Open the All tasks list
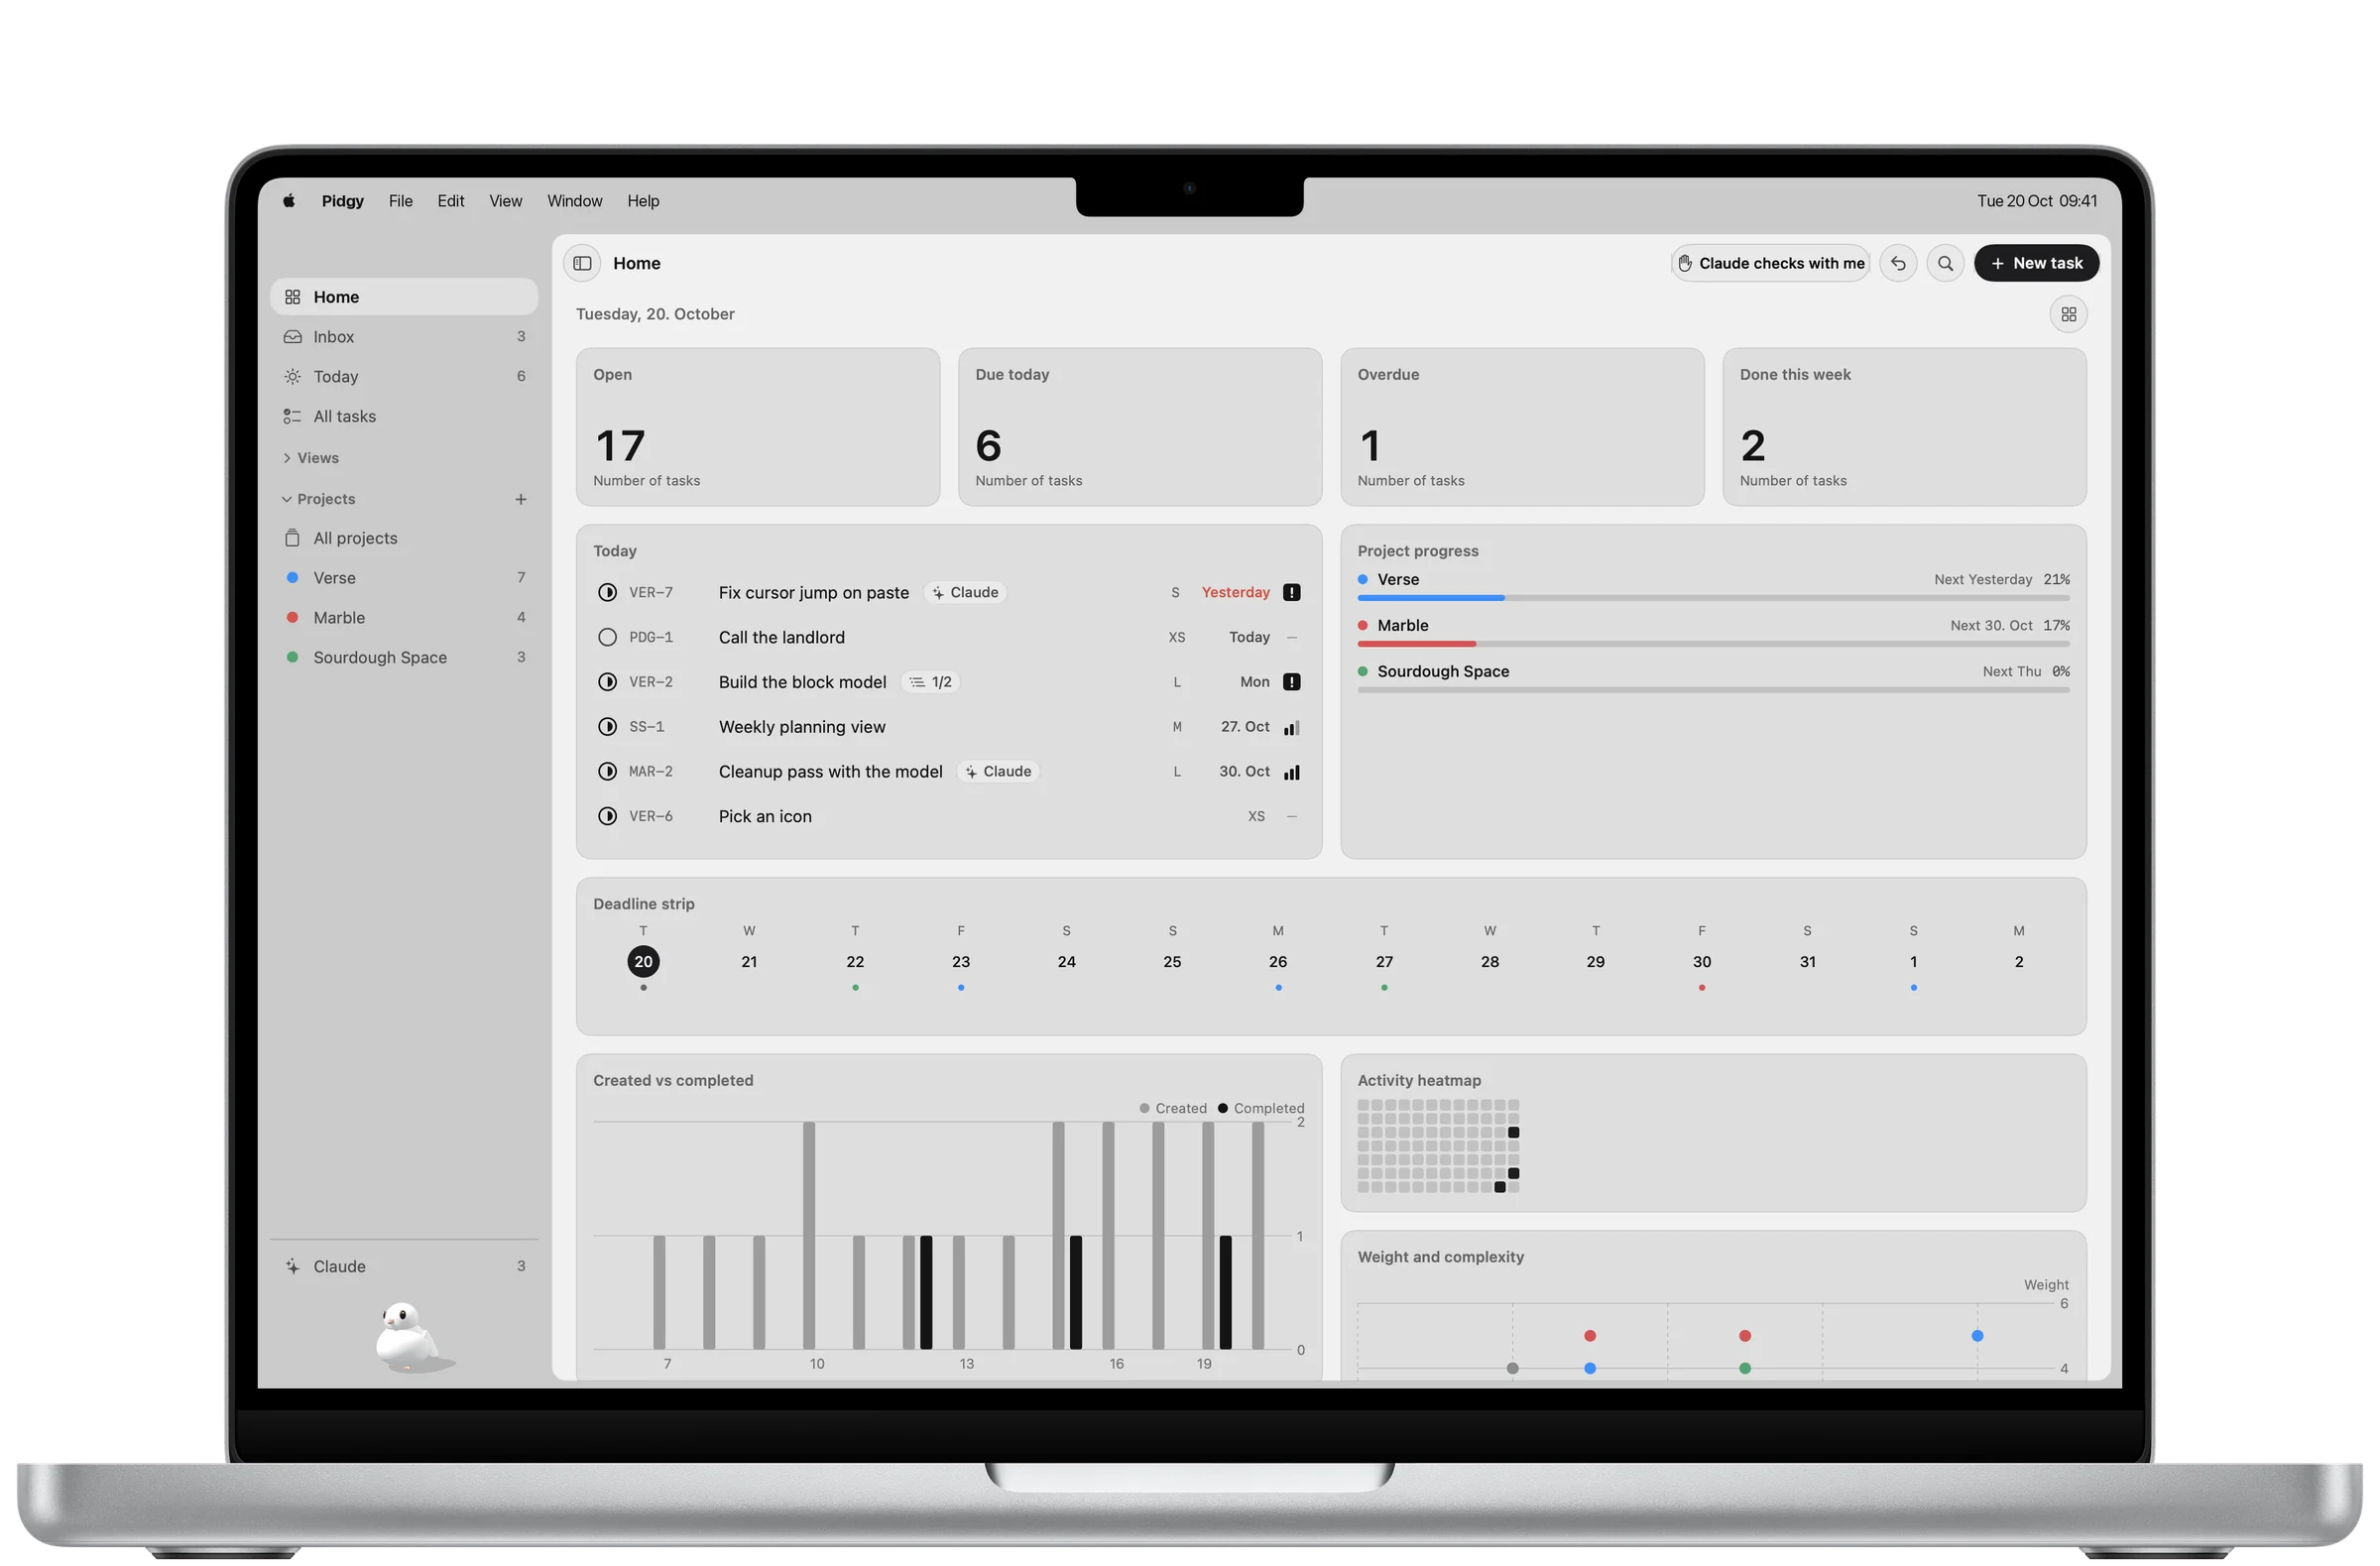 404,417
